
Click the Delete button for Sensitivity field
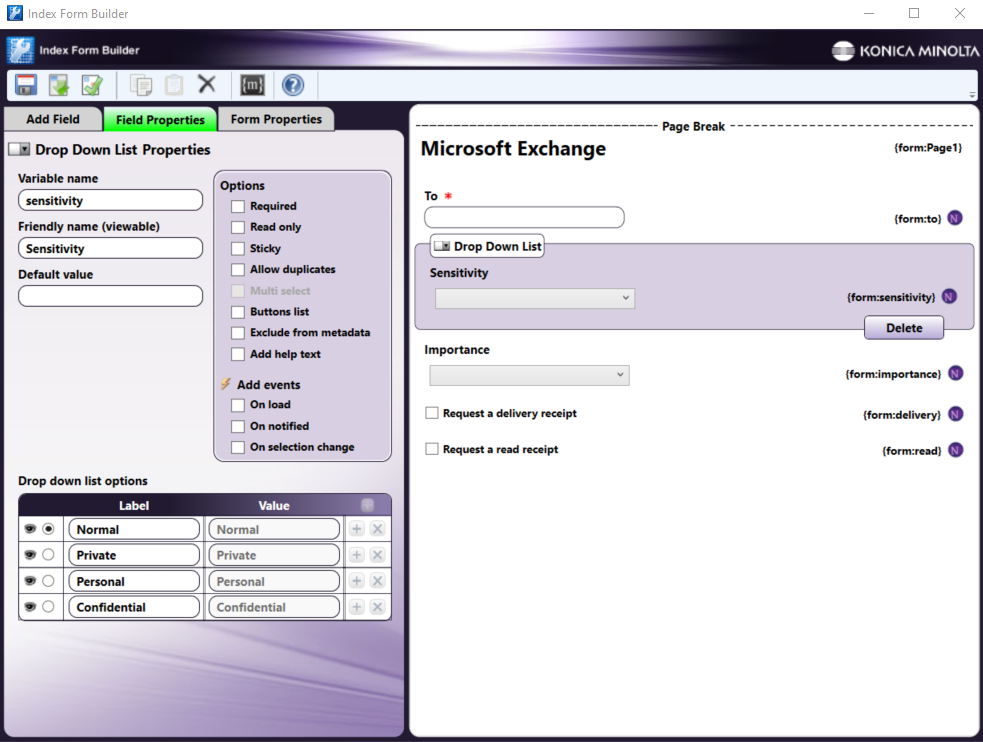coord(903,328)
